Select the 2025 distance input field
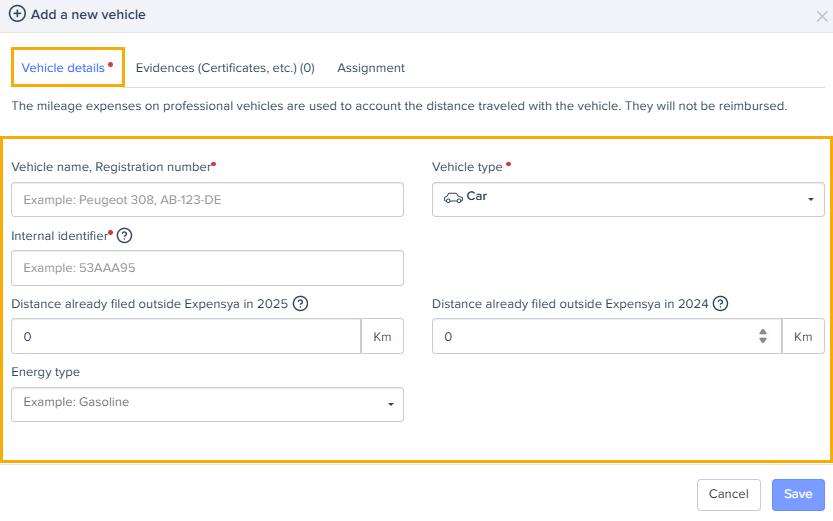Image resolution: width=833 pixels, height=521 pixels. [x=185, y=337]
